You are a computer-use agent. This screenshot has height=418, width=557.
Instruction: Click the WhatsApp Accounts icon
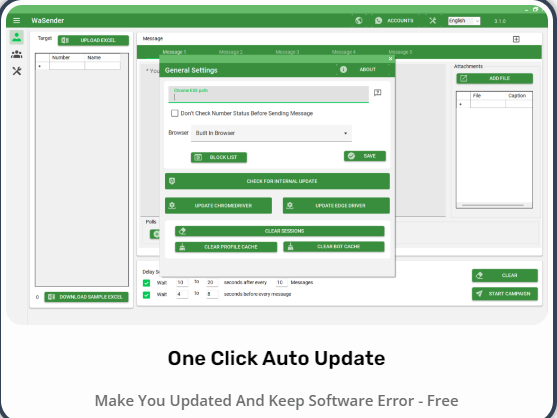(x=378, y=21)
